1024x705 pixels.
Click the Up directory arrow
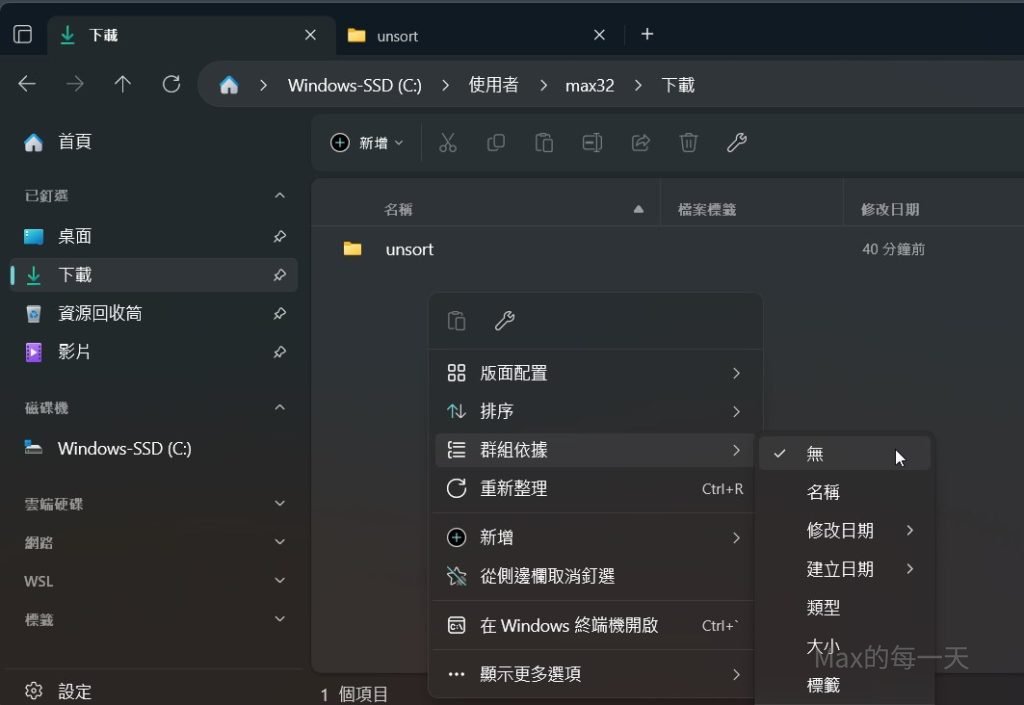pyautogui.click(x=123, y=85)
